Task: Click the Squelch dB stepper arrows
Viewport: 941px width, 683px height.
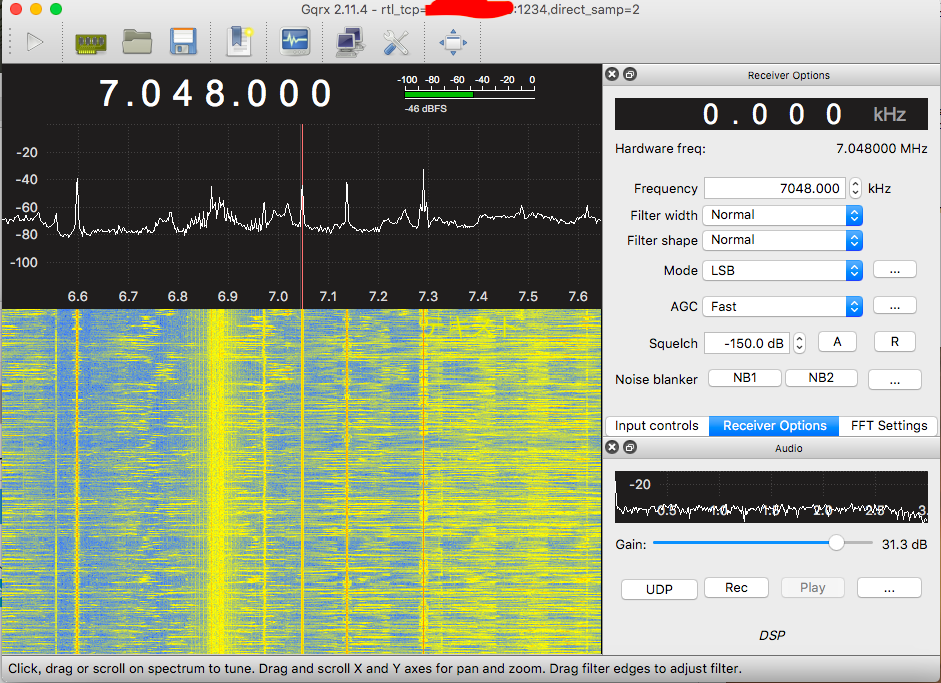Action: click(799, 343)
